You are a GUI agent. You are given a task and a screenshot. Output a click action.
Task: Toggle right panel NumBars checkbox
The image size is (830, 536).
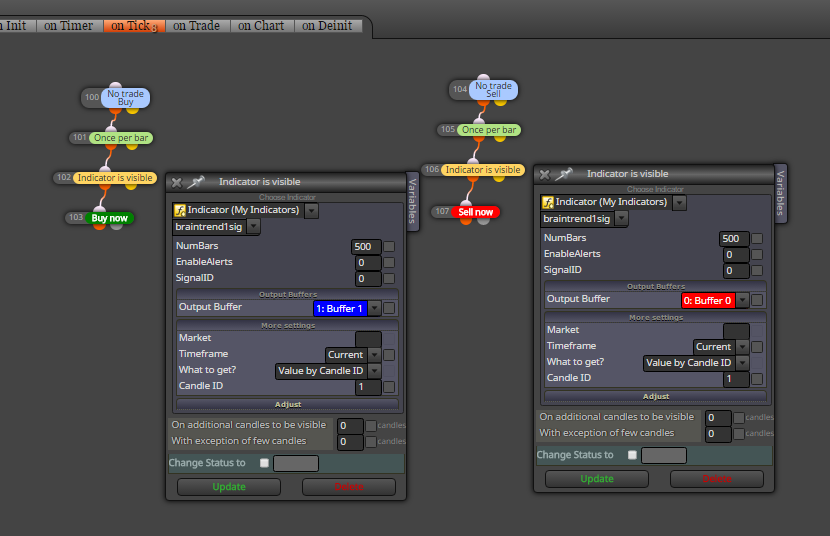pos(757,239)
